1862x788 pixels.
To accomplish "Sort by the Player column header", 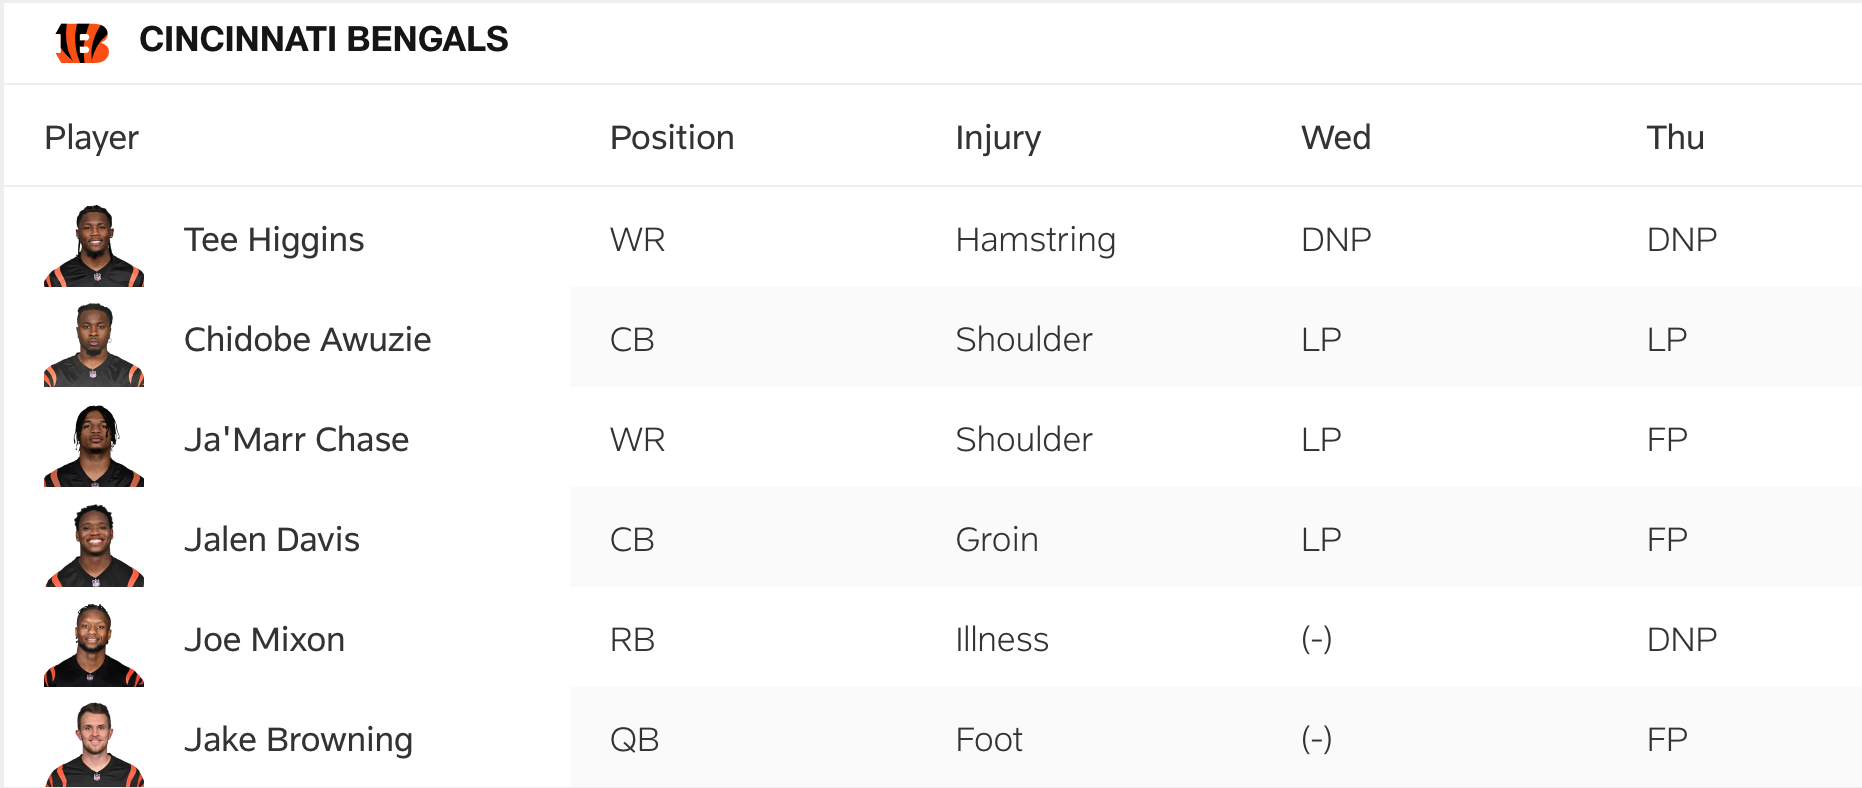I will click(x=91, y=138).
